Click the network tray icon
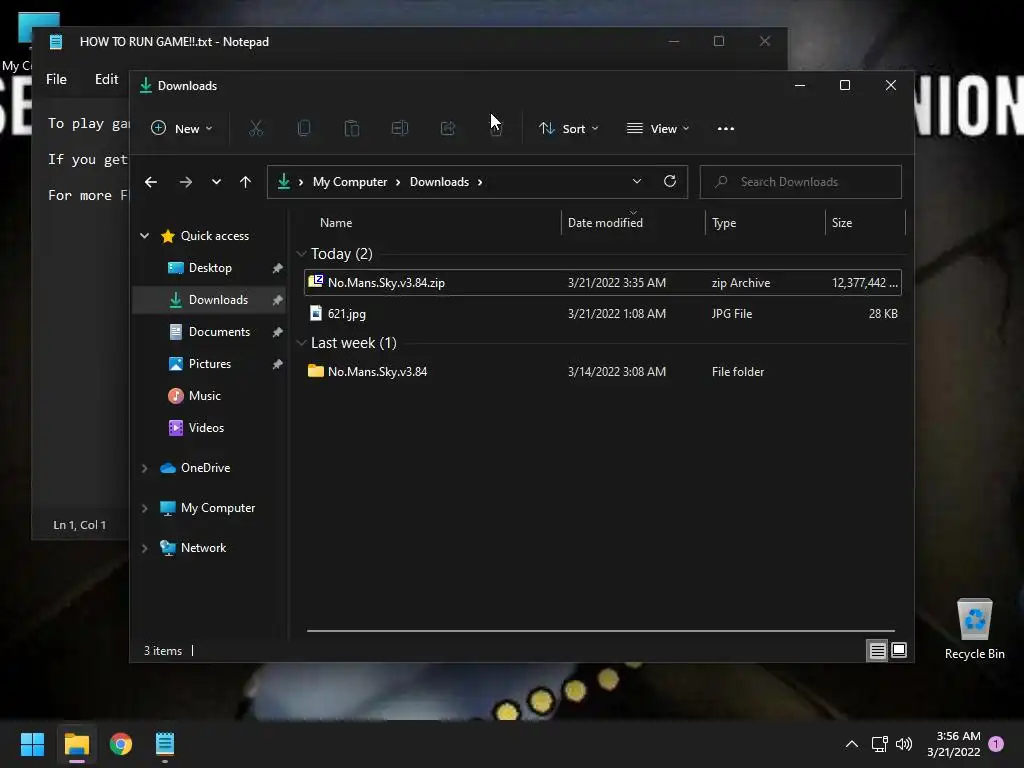 (x=879, y=743)
